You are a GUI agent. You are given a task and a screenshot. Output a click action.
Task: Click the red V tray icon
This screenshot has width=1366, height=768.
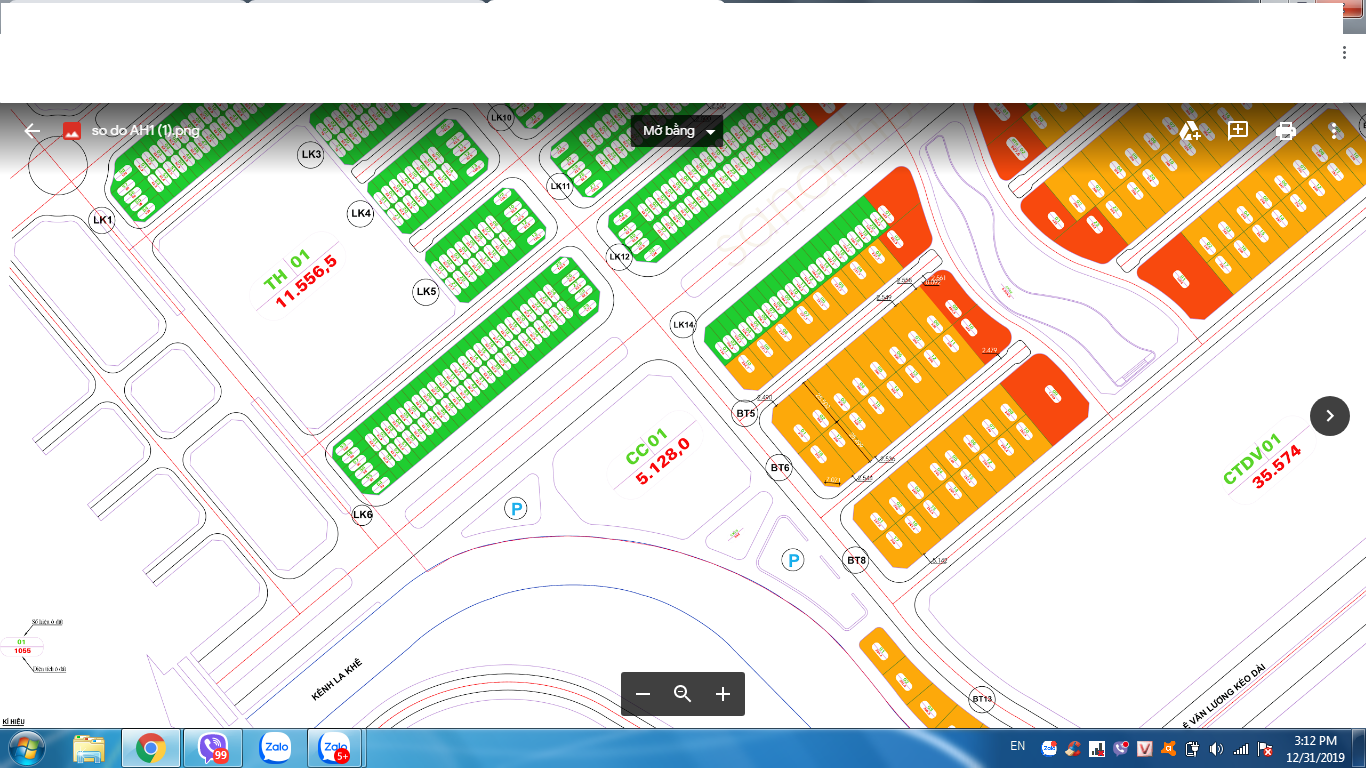tap(1145, 748)
